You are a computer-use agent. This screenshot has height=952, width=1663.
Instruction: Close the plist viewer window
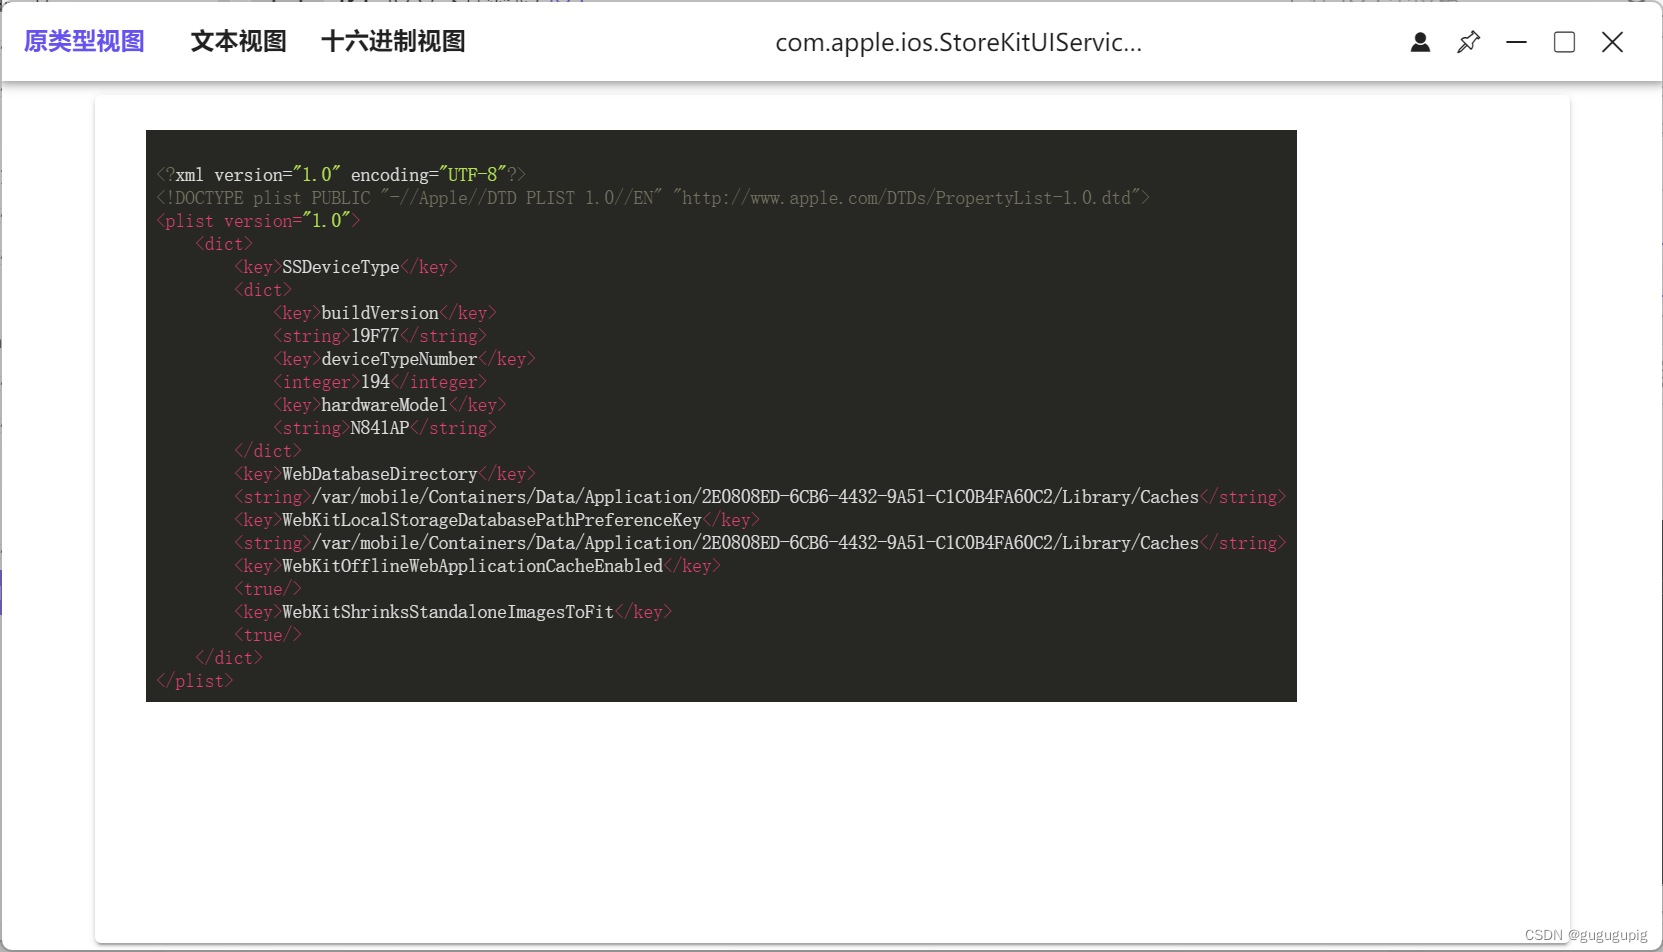pyautogui.click(x=1612, y=42)
